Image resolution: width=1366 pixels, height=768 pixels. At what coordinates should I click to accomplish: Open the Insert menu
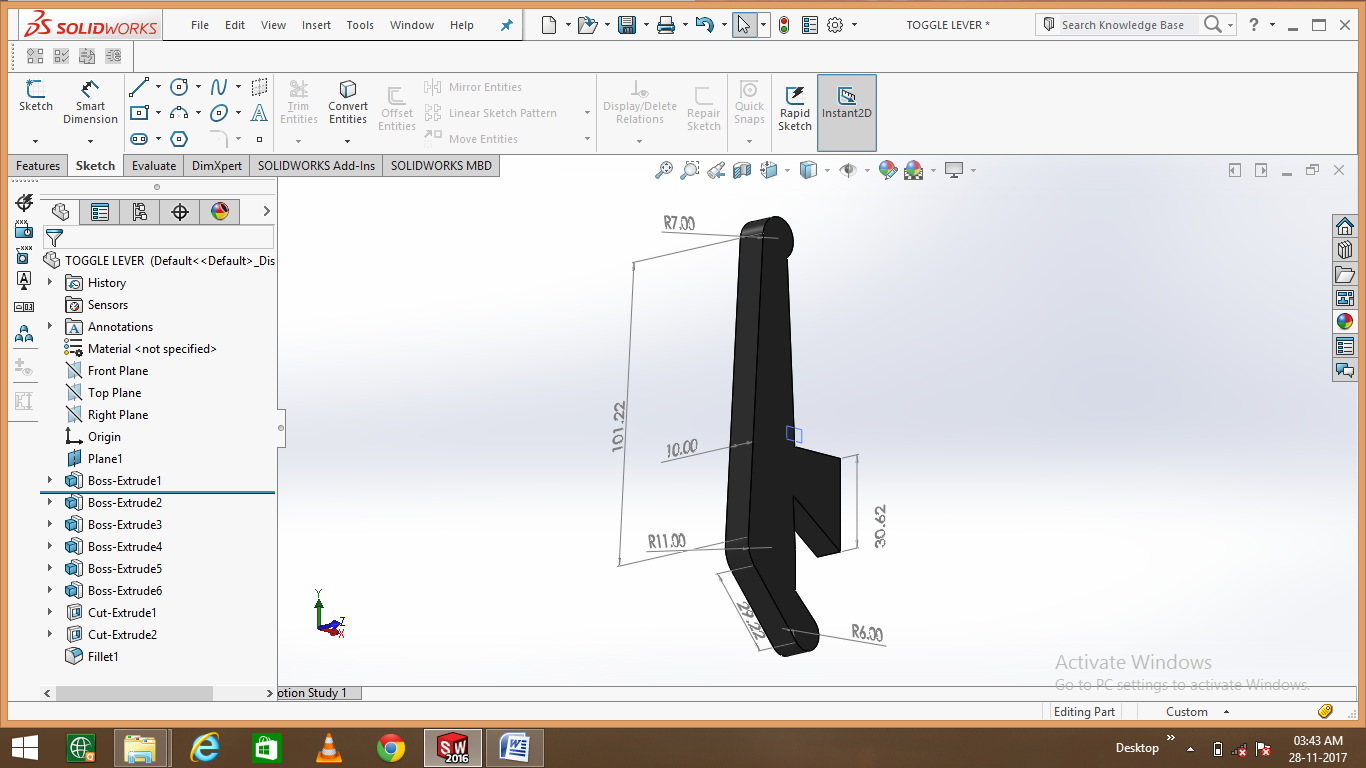coord(316,25)
